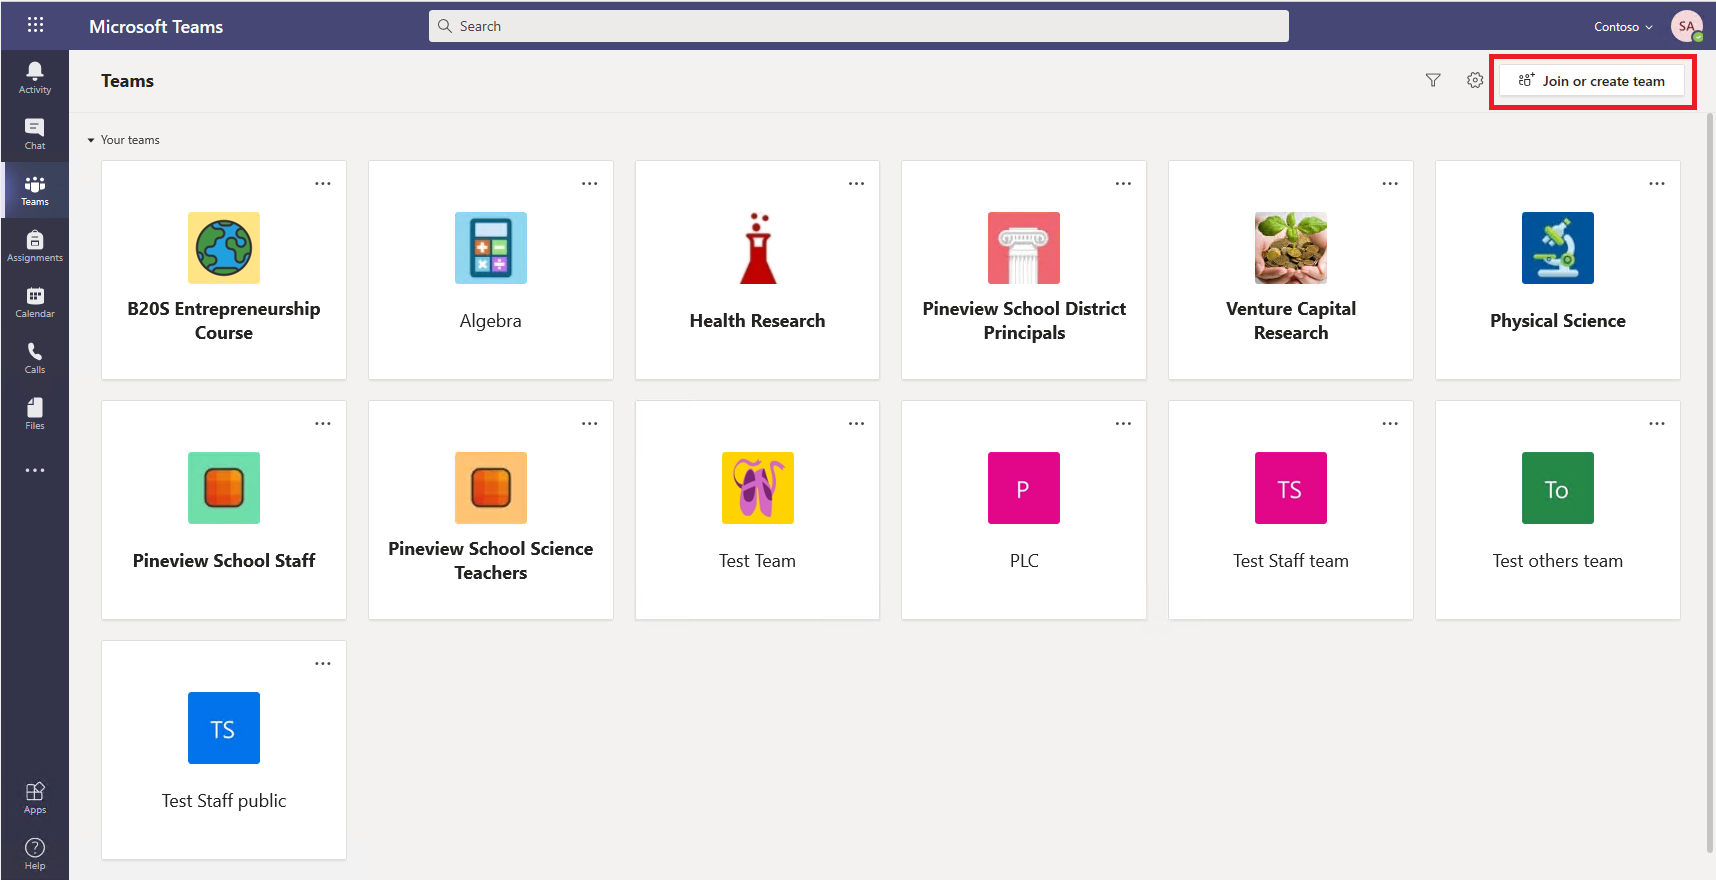Open Files in the sidebar

pos(35,414)
